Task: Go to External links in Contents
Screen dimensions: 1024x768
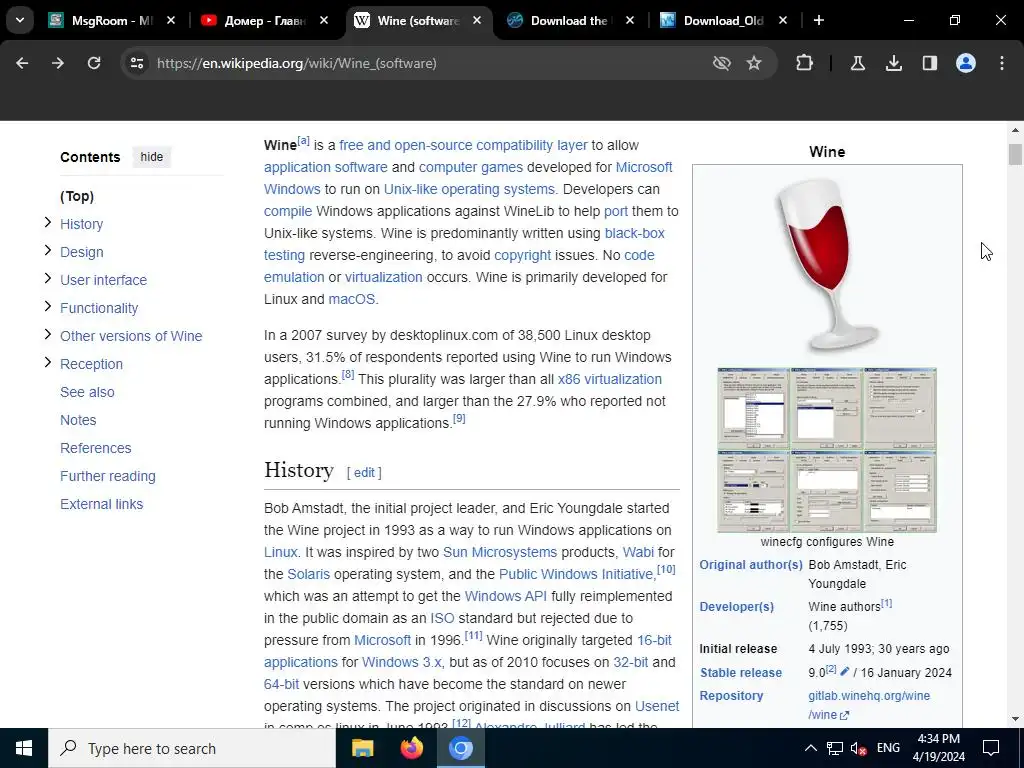Action: point(101,504)
